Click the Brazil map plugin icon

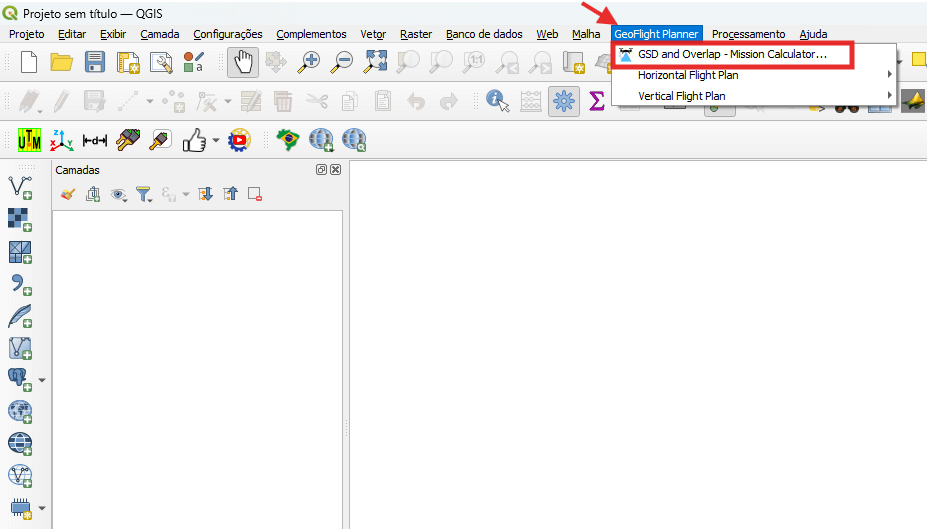(289, 140)
